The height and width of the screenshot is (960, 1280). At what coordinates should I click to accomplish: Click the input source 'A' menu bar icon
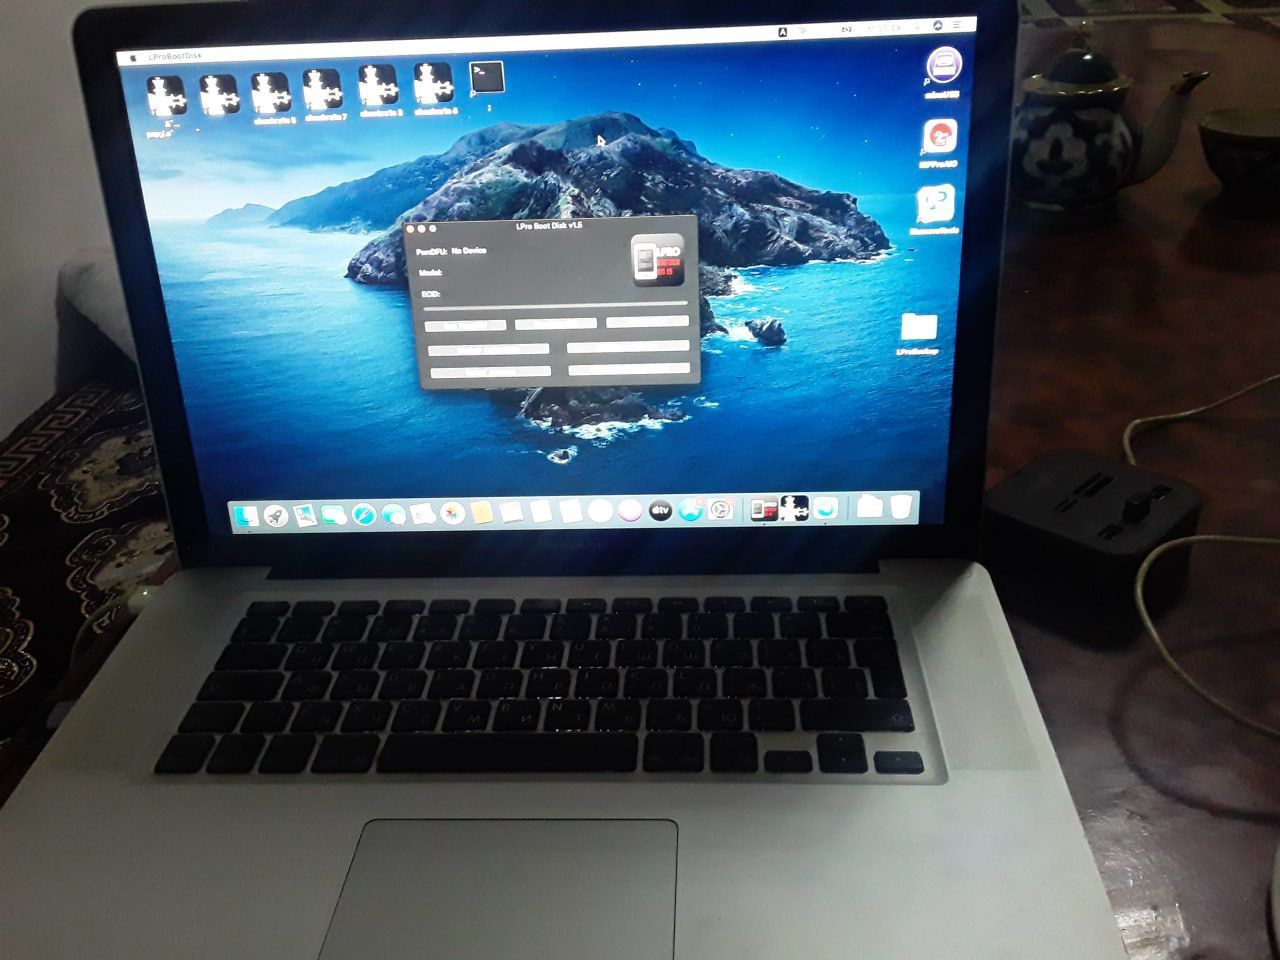click(783, 32)
